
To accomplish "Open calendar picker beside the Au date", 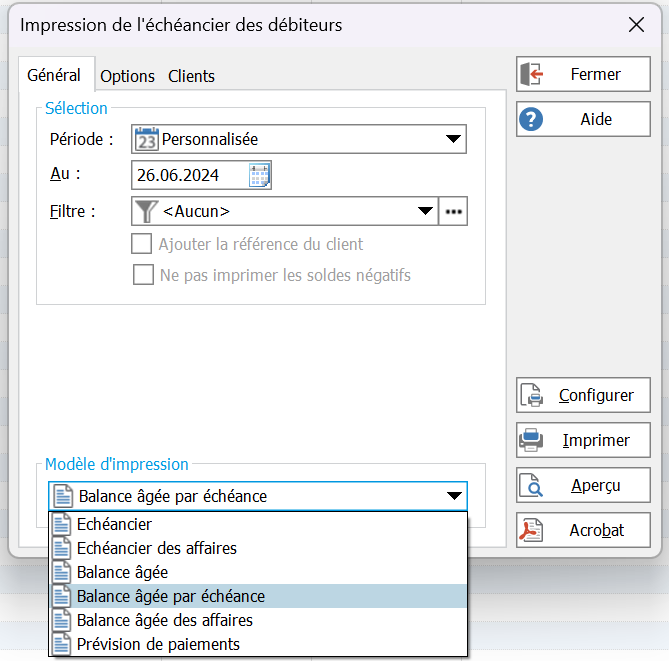I will coord(259,175).
